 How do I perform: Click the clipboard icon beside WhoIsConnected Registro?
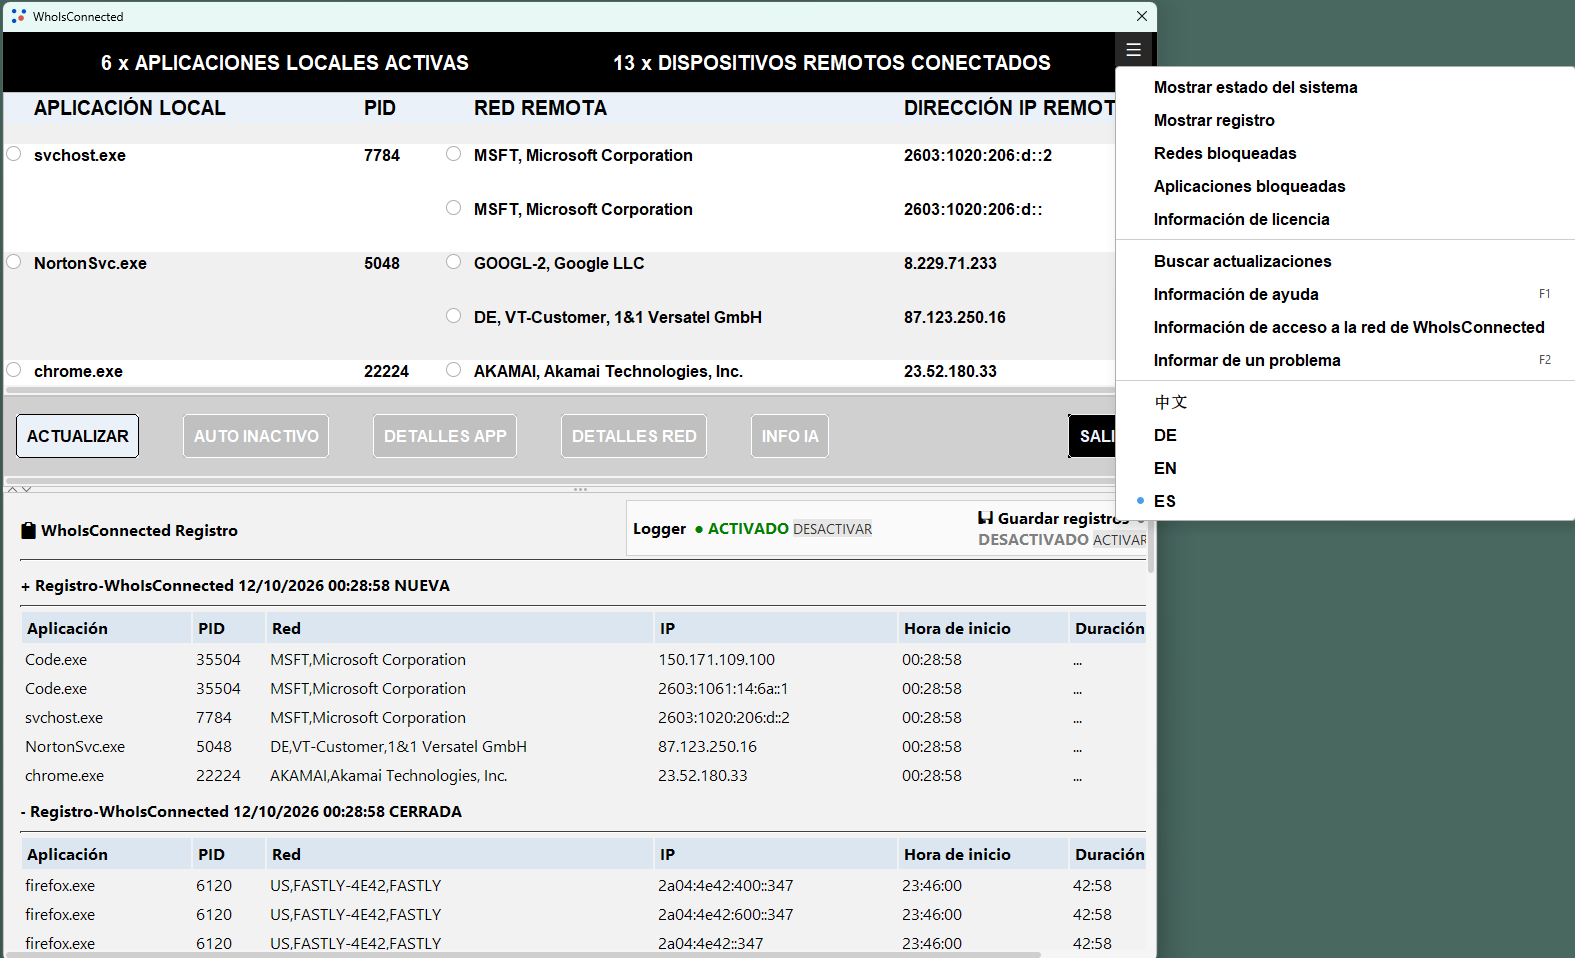[28, 531]
